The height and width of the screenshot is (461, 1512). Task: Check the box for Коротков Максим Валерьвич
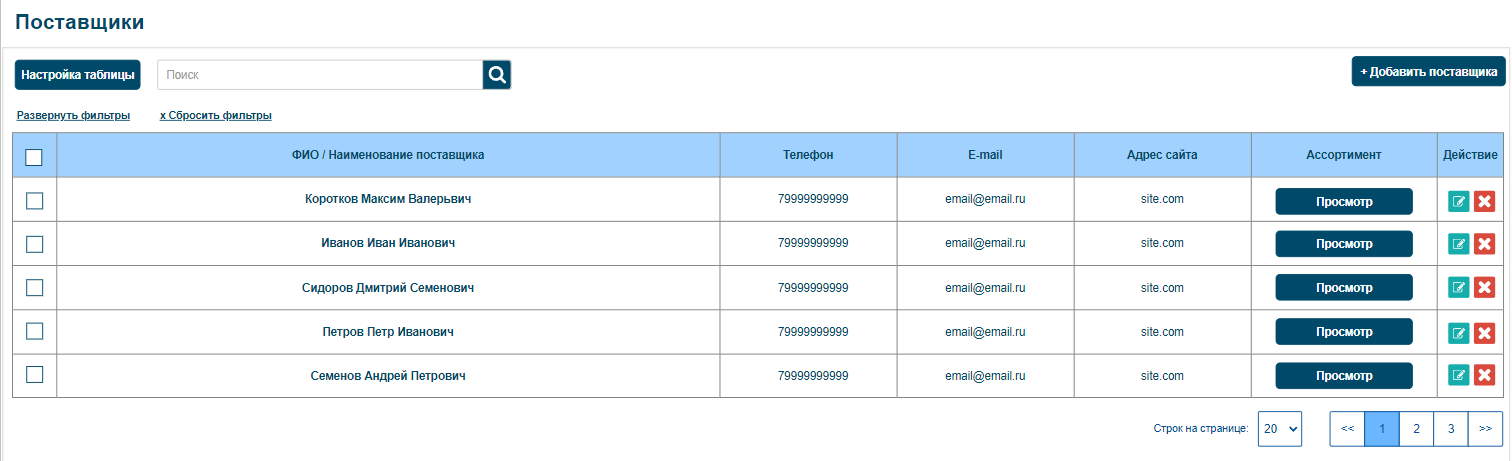click(x=34, y=200)
